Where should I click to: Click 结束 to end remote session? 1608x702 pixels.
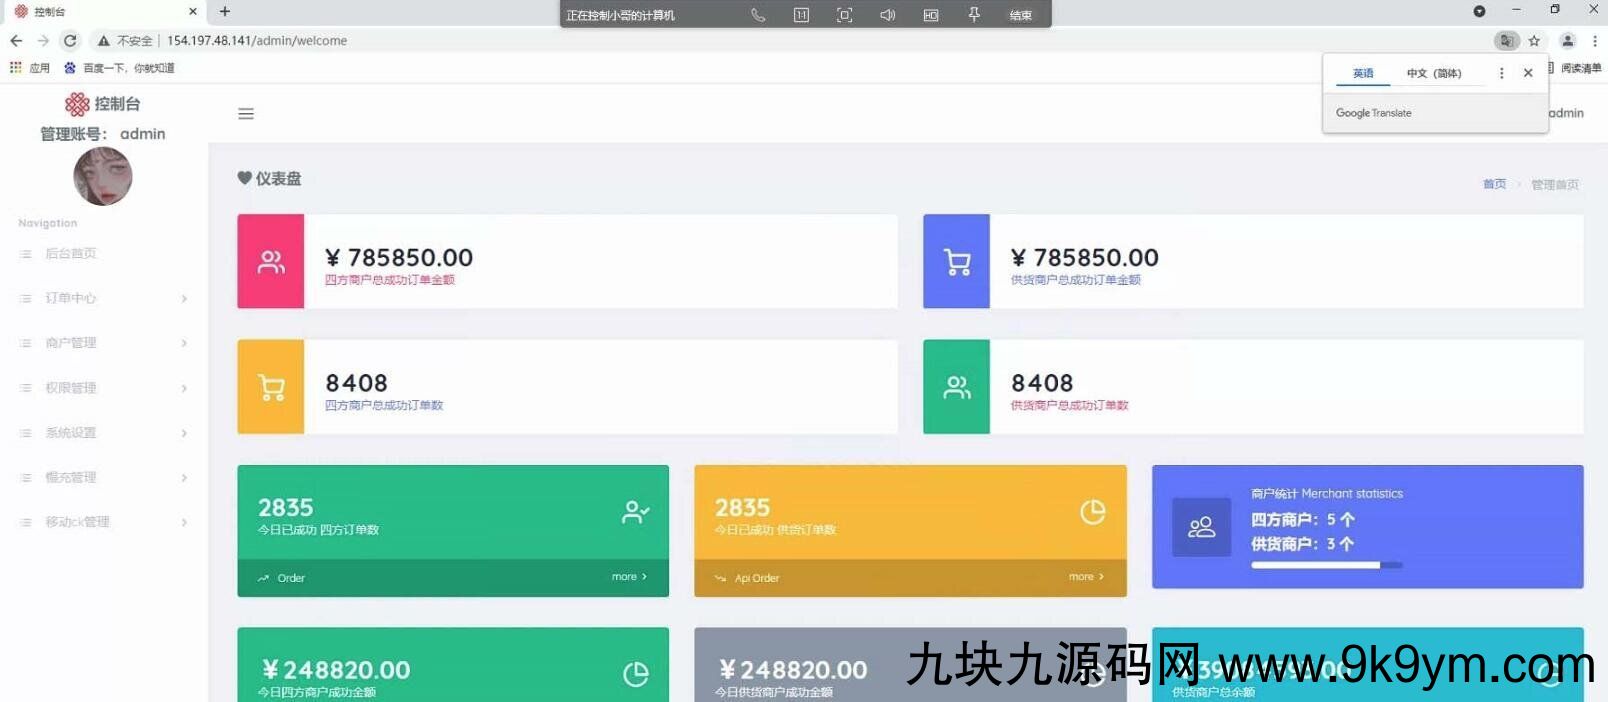[1020, 15]
